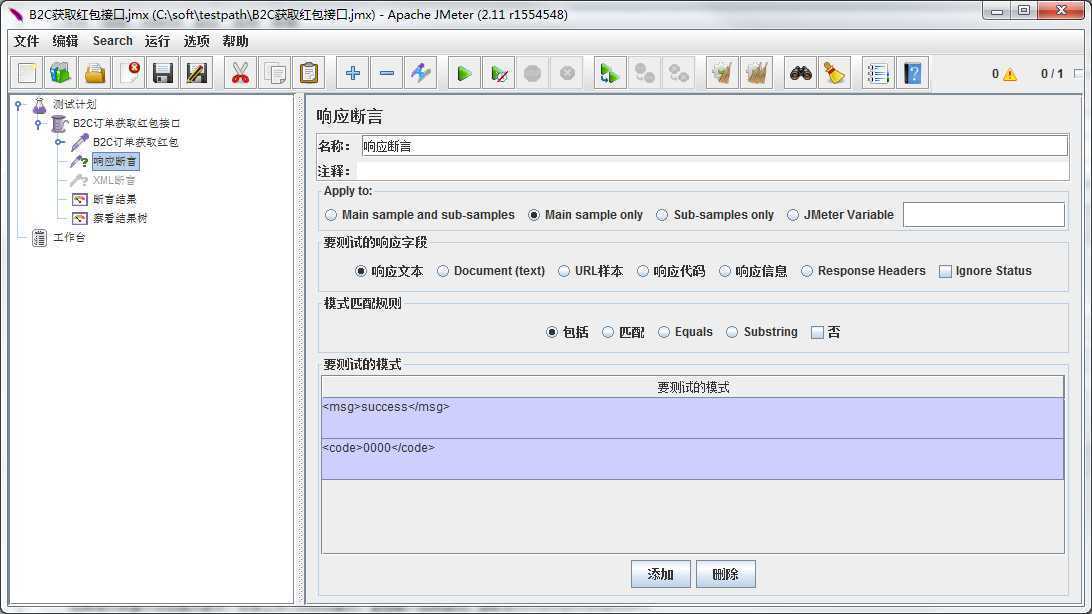Click the Clear results broom icon
The width and height of the screenshot is (1092, 614).
point(722,73)
